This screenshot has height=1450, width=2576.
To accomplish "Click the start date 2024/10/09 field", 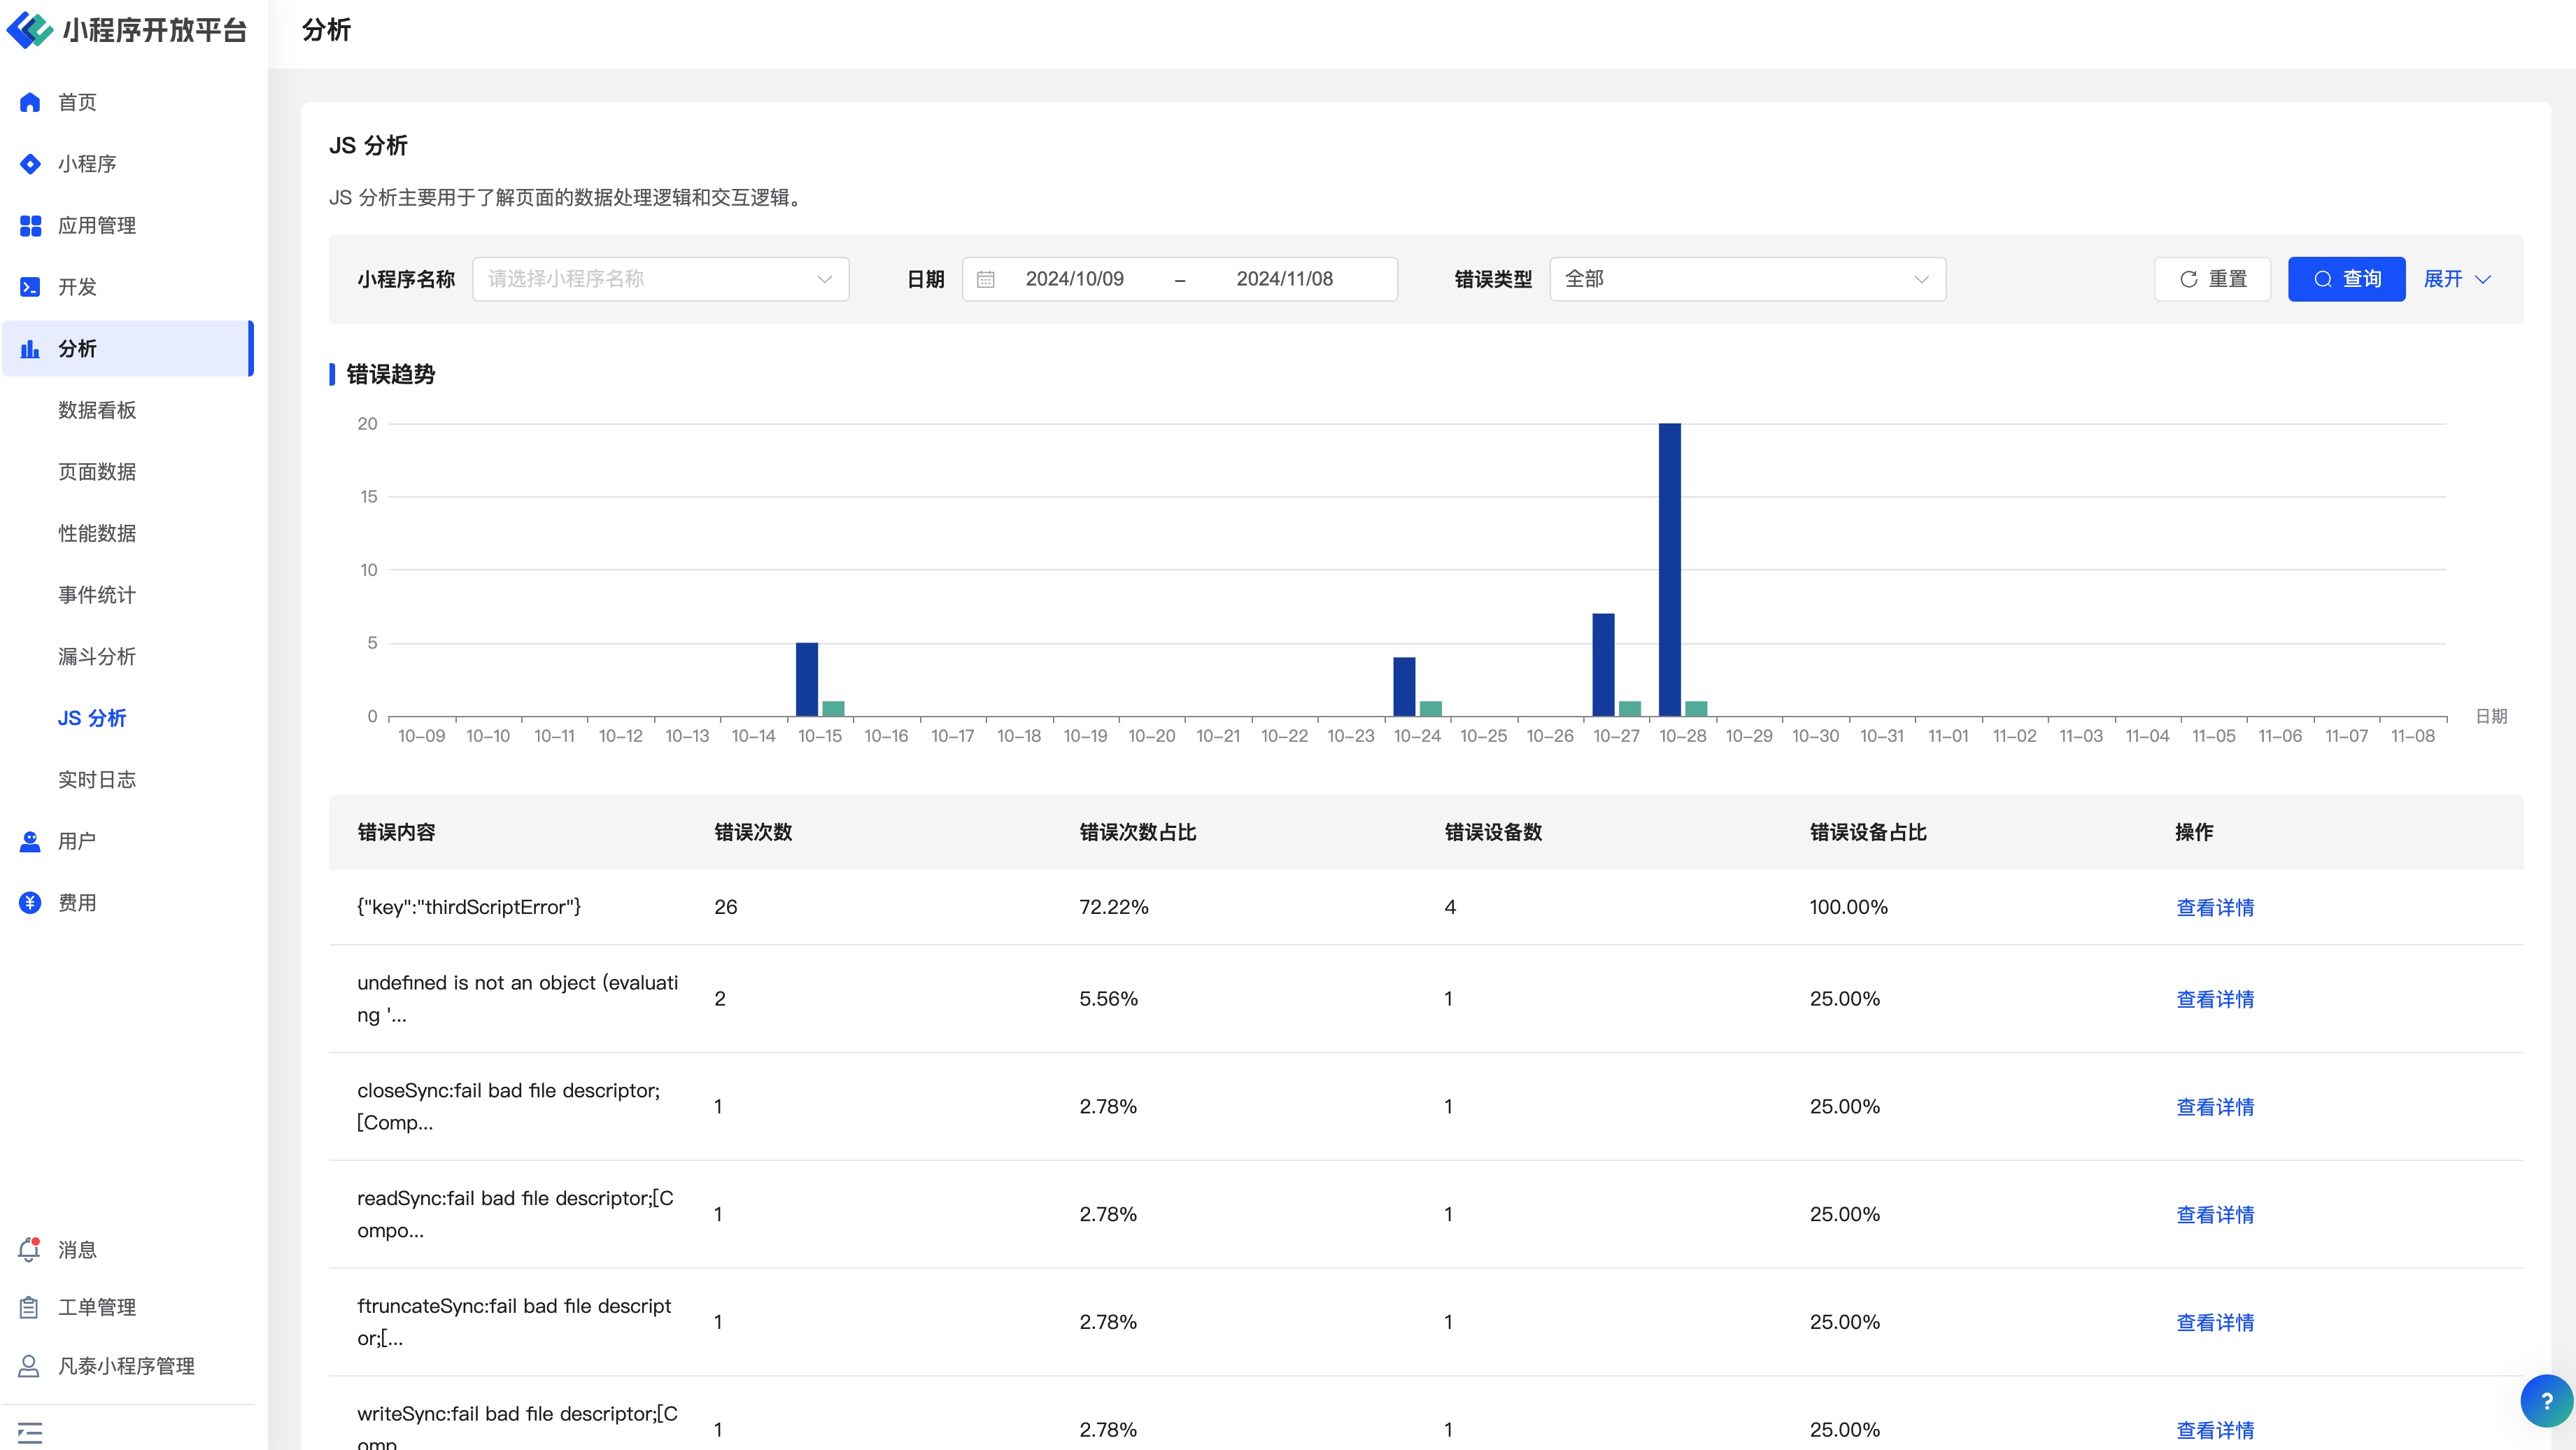I will pos(1074,279).
